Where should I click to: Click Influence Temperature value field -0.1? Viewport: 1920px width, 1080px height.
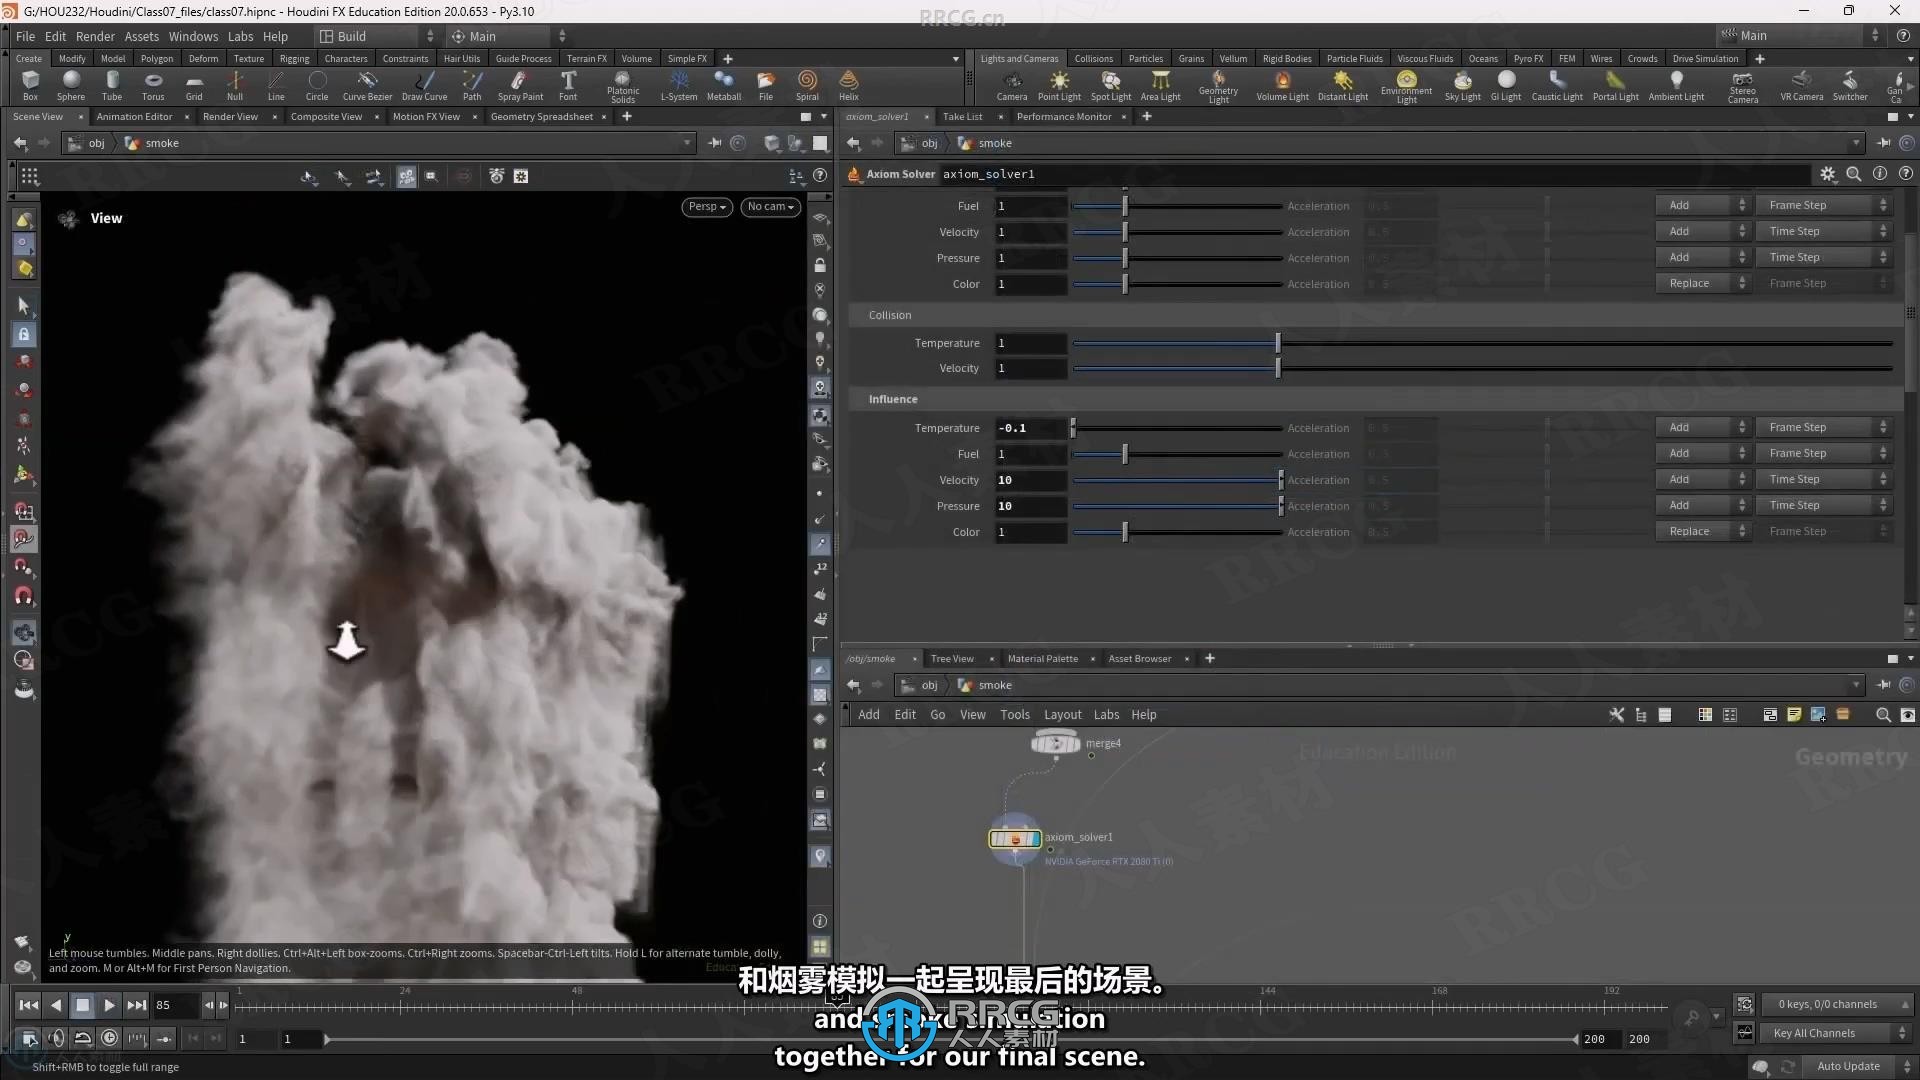coord(1030,428)
